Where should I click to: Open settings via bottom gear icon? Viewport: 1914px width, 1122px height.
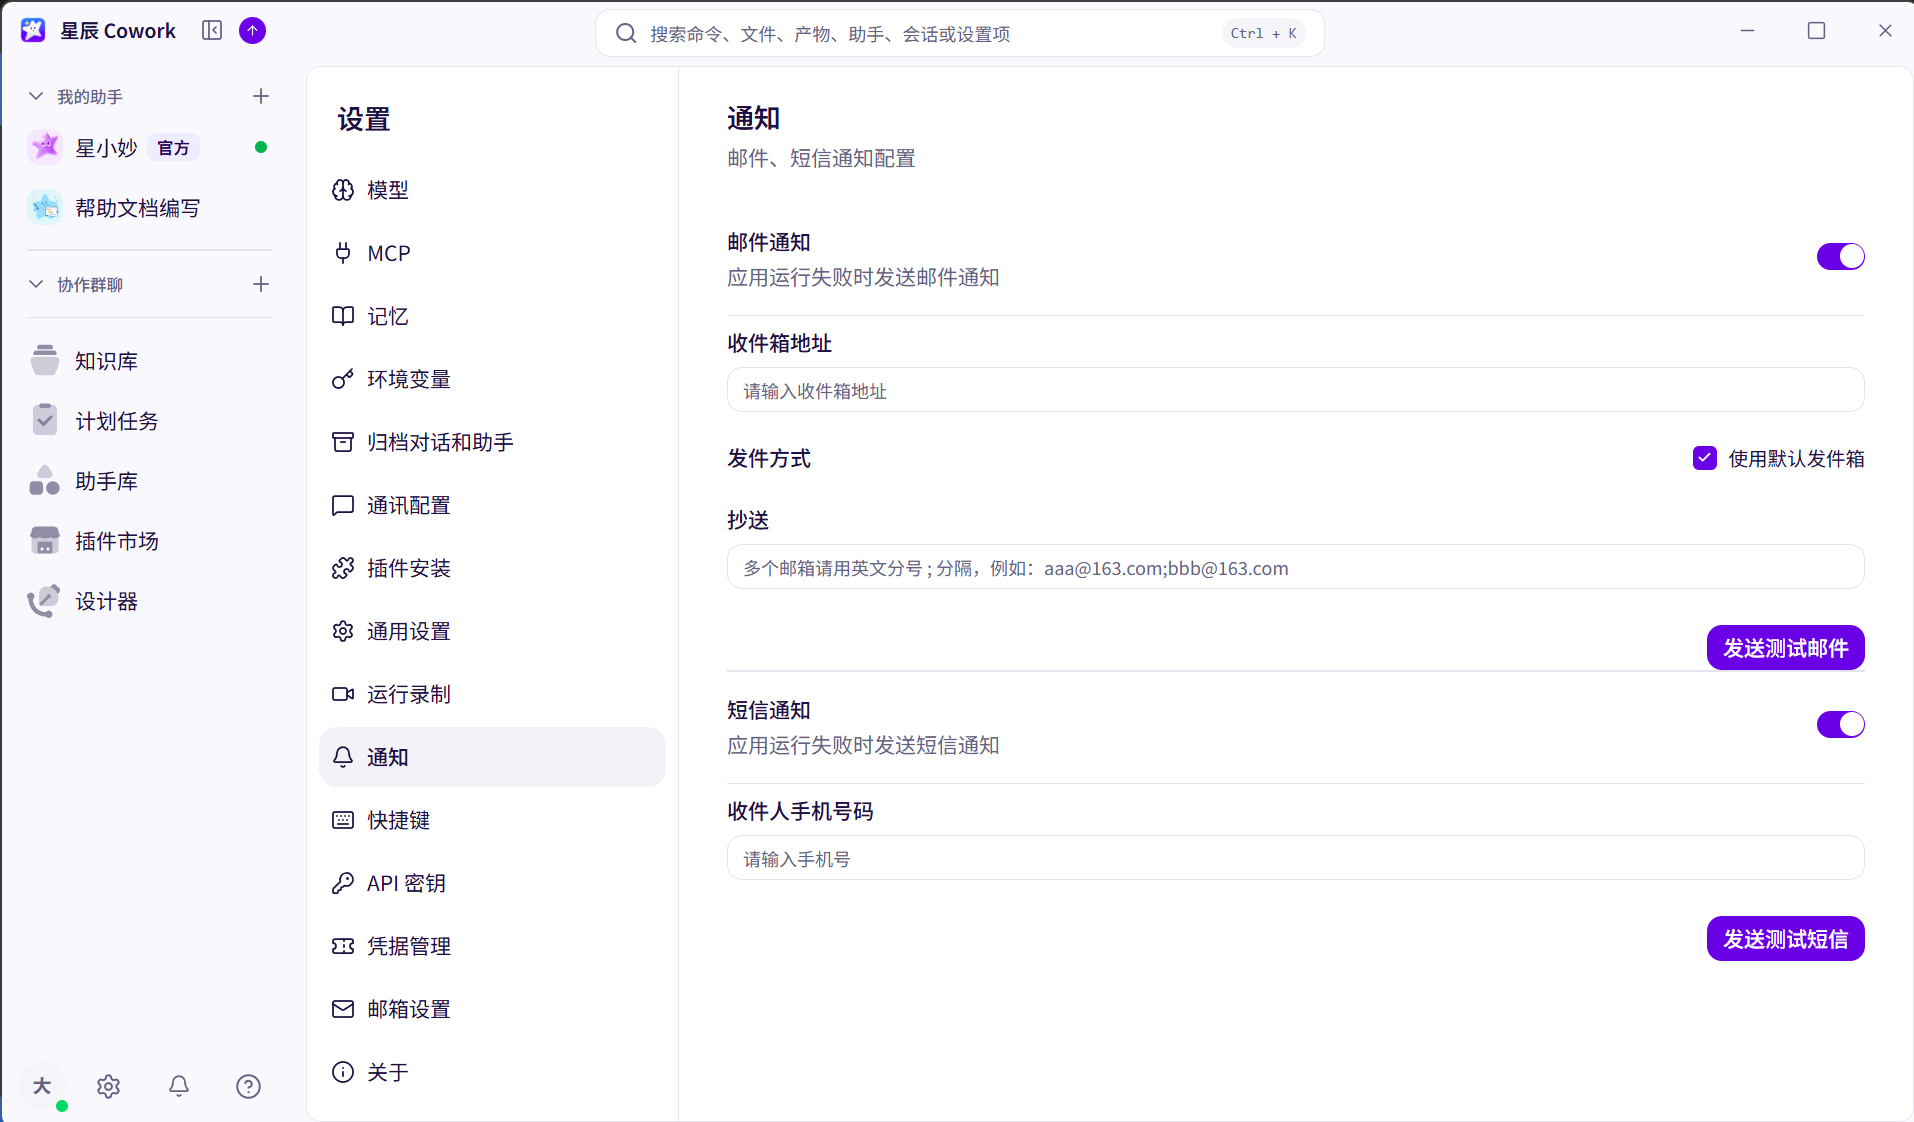point(108,1086)
